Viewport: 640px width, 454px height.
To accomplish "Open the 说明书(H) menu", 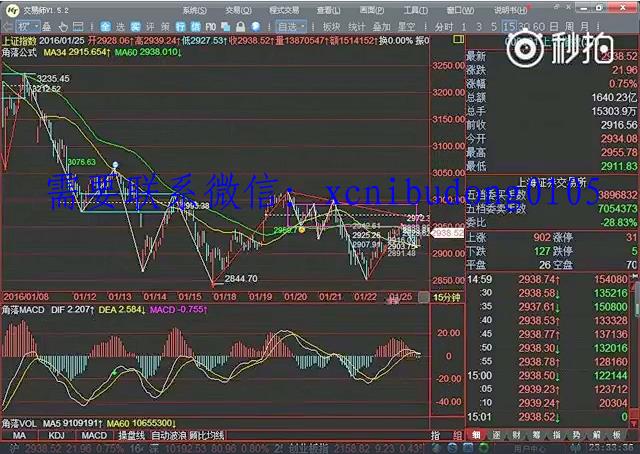I will coord(510,10).
